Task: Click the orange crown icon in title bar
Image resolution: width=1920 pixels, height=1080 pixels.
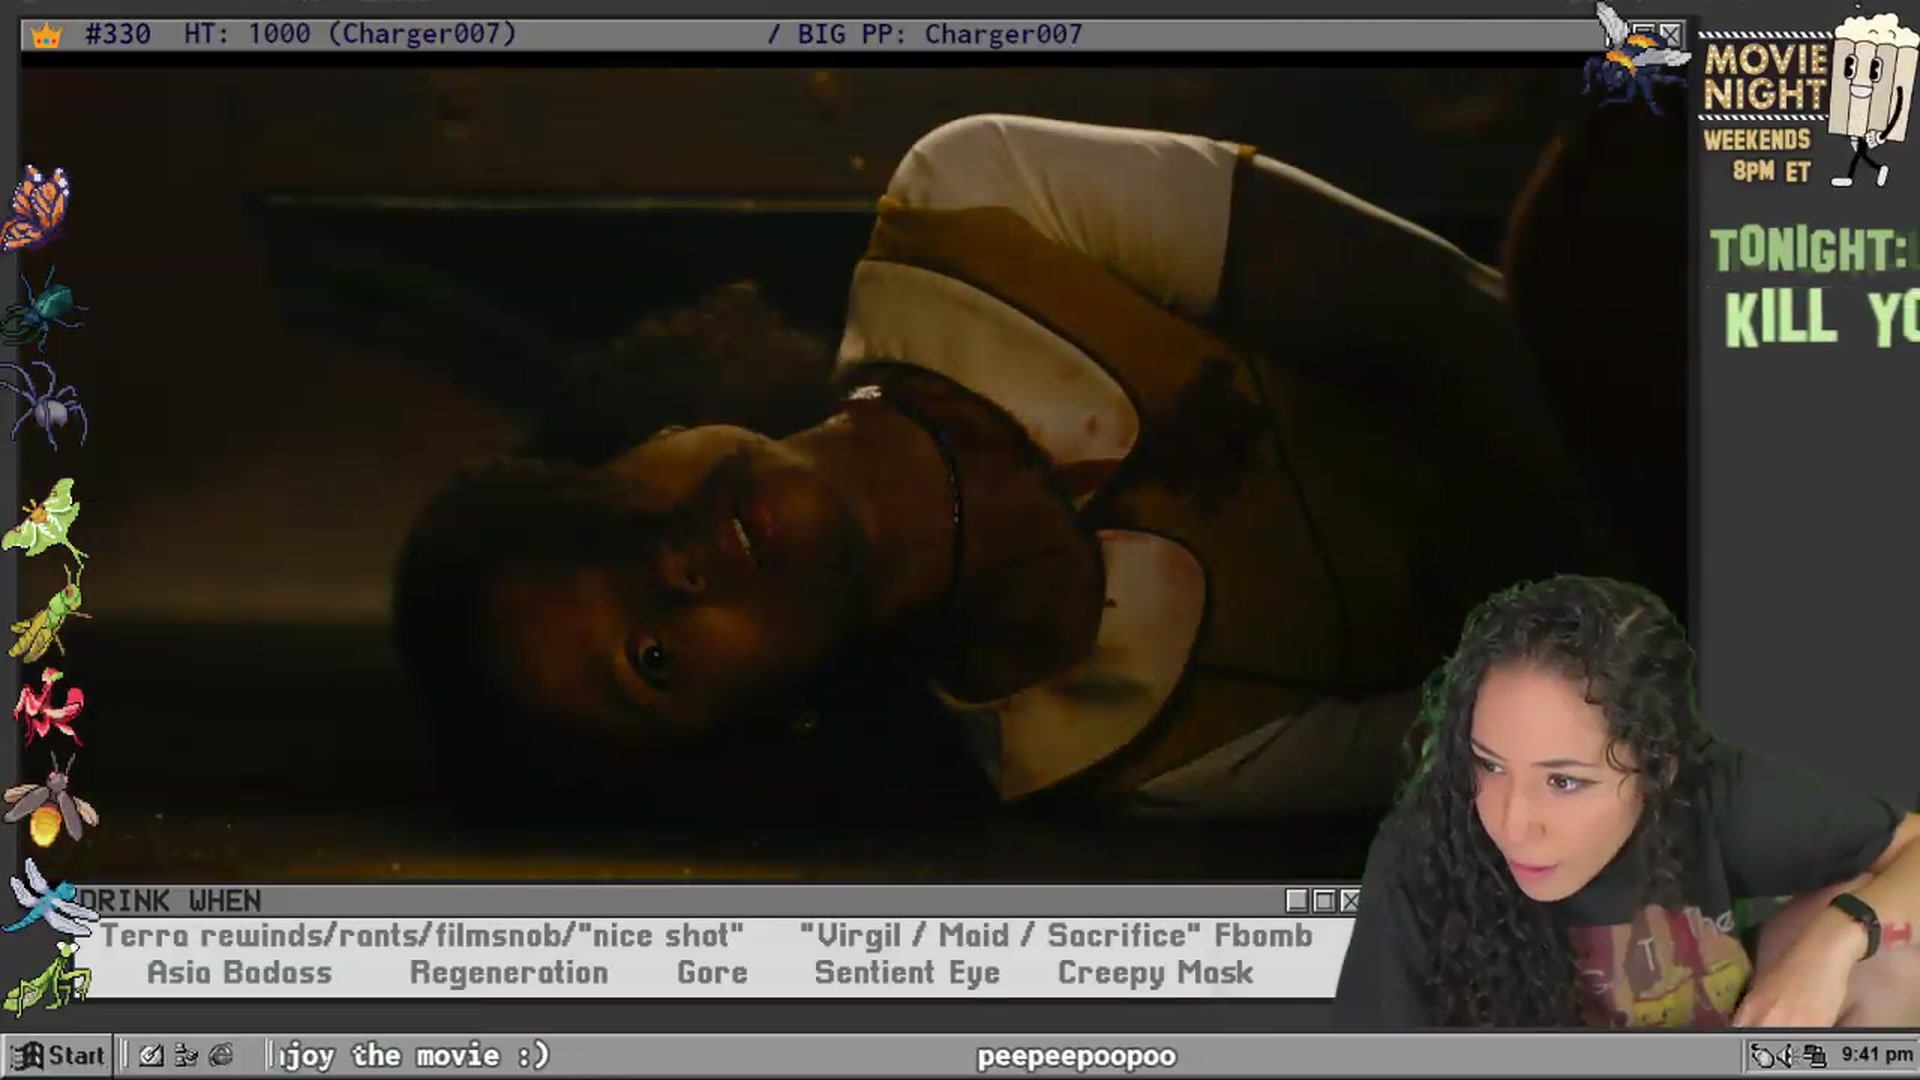Action: coord(46,36)
